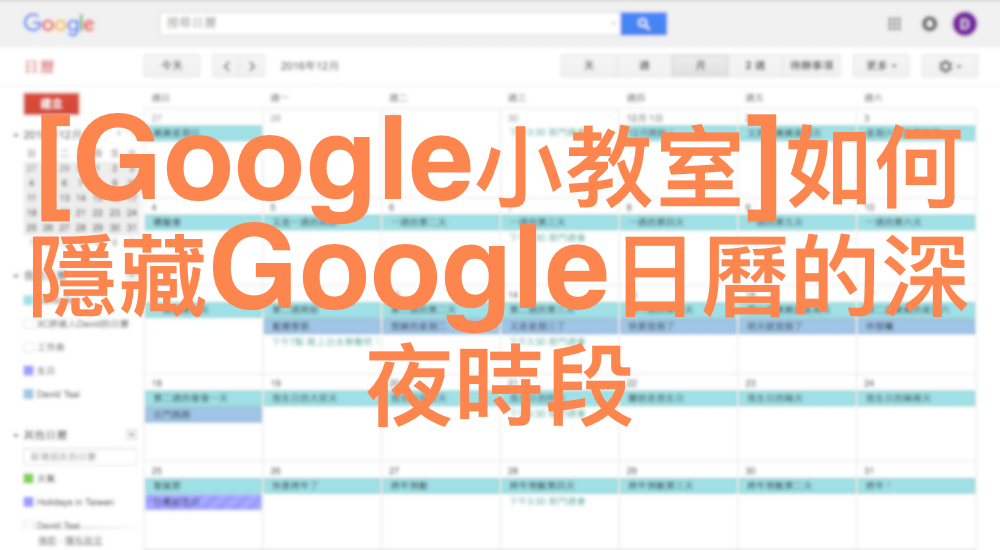
Task: Focus the add a friend's calendar field
Action: 80,457
